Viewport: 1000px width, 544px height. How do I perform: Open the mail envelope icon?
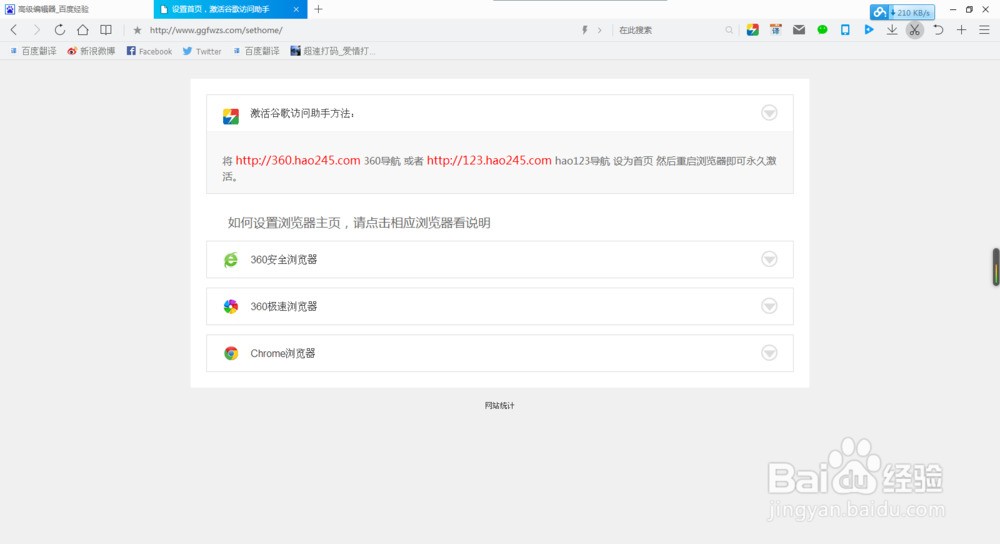798,30
